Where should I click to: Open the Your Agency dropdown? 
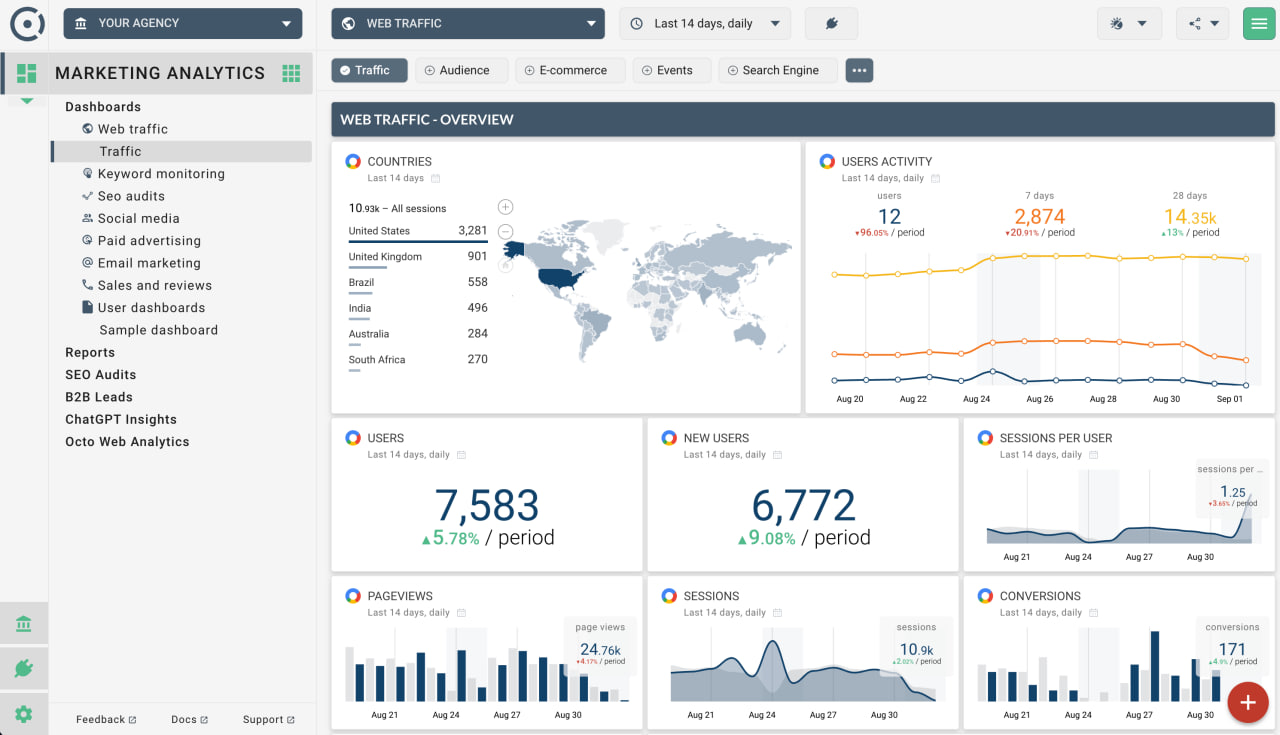(x=183, y=23)
